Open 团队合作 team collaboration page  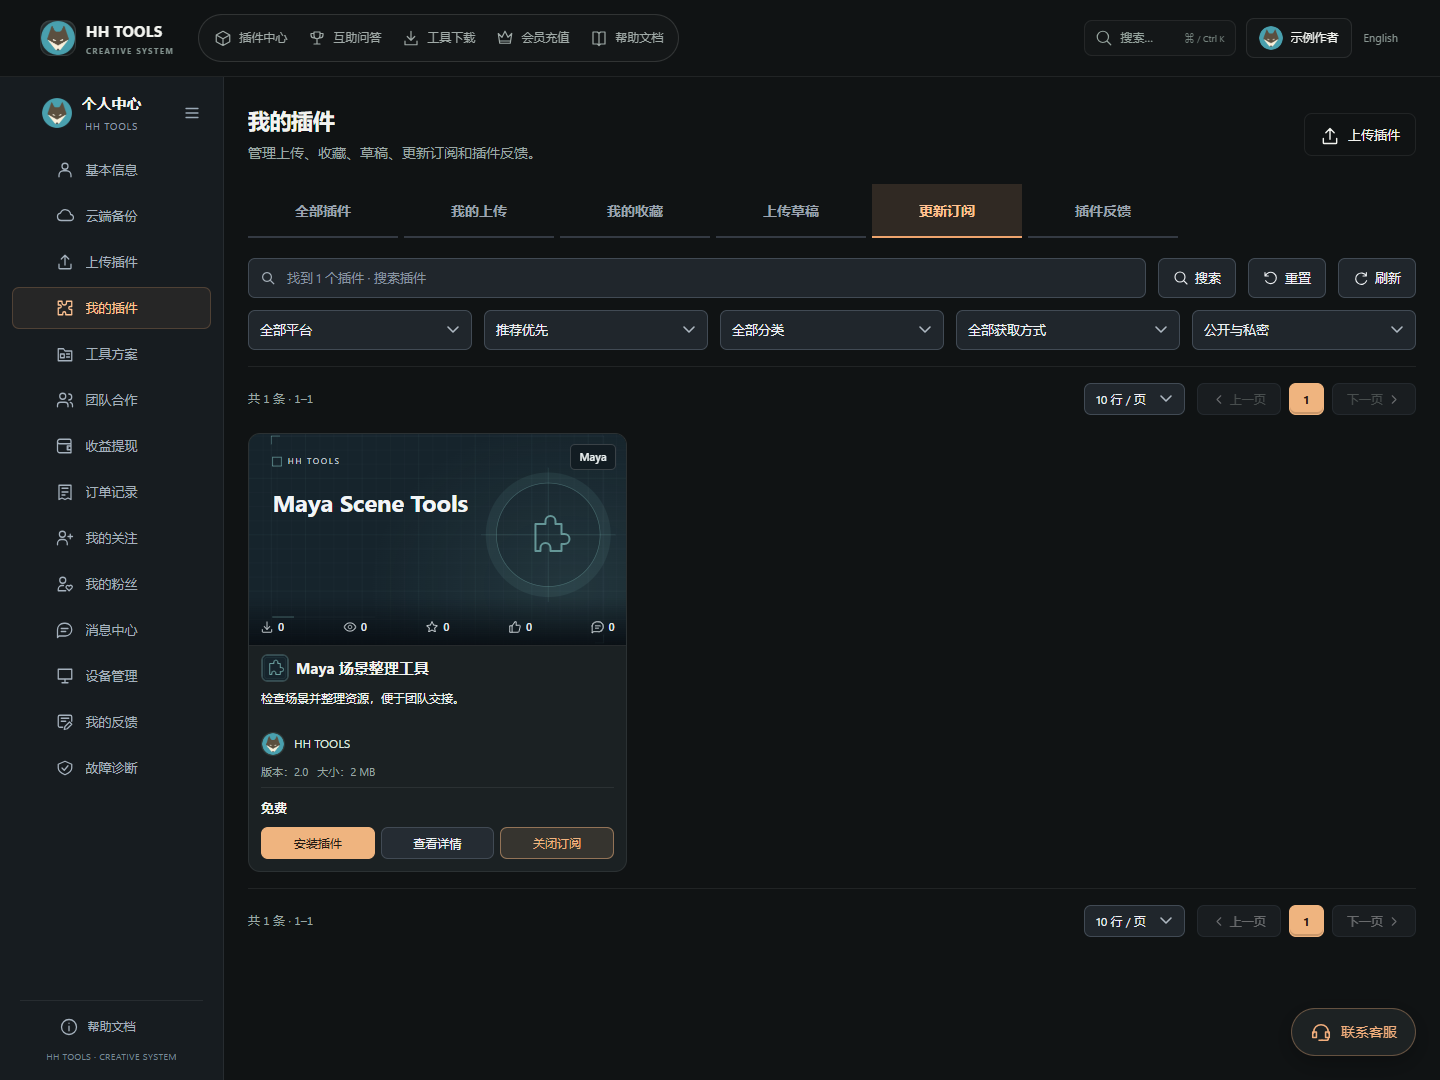[111, 400]
